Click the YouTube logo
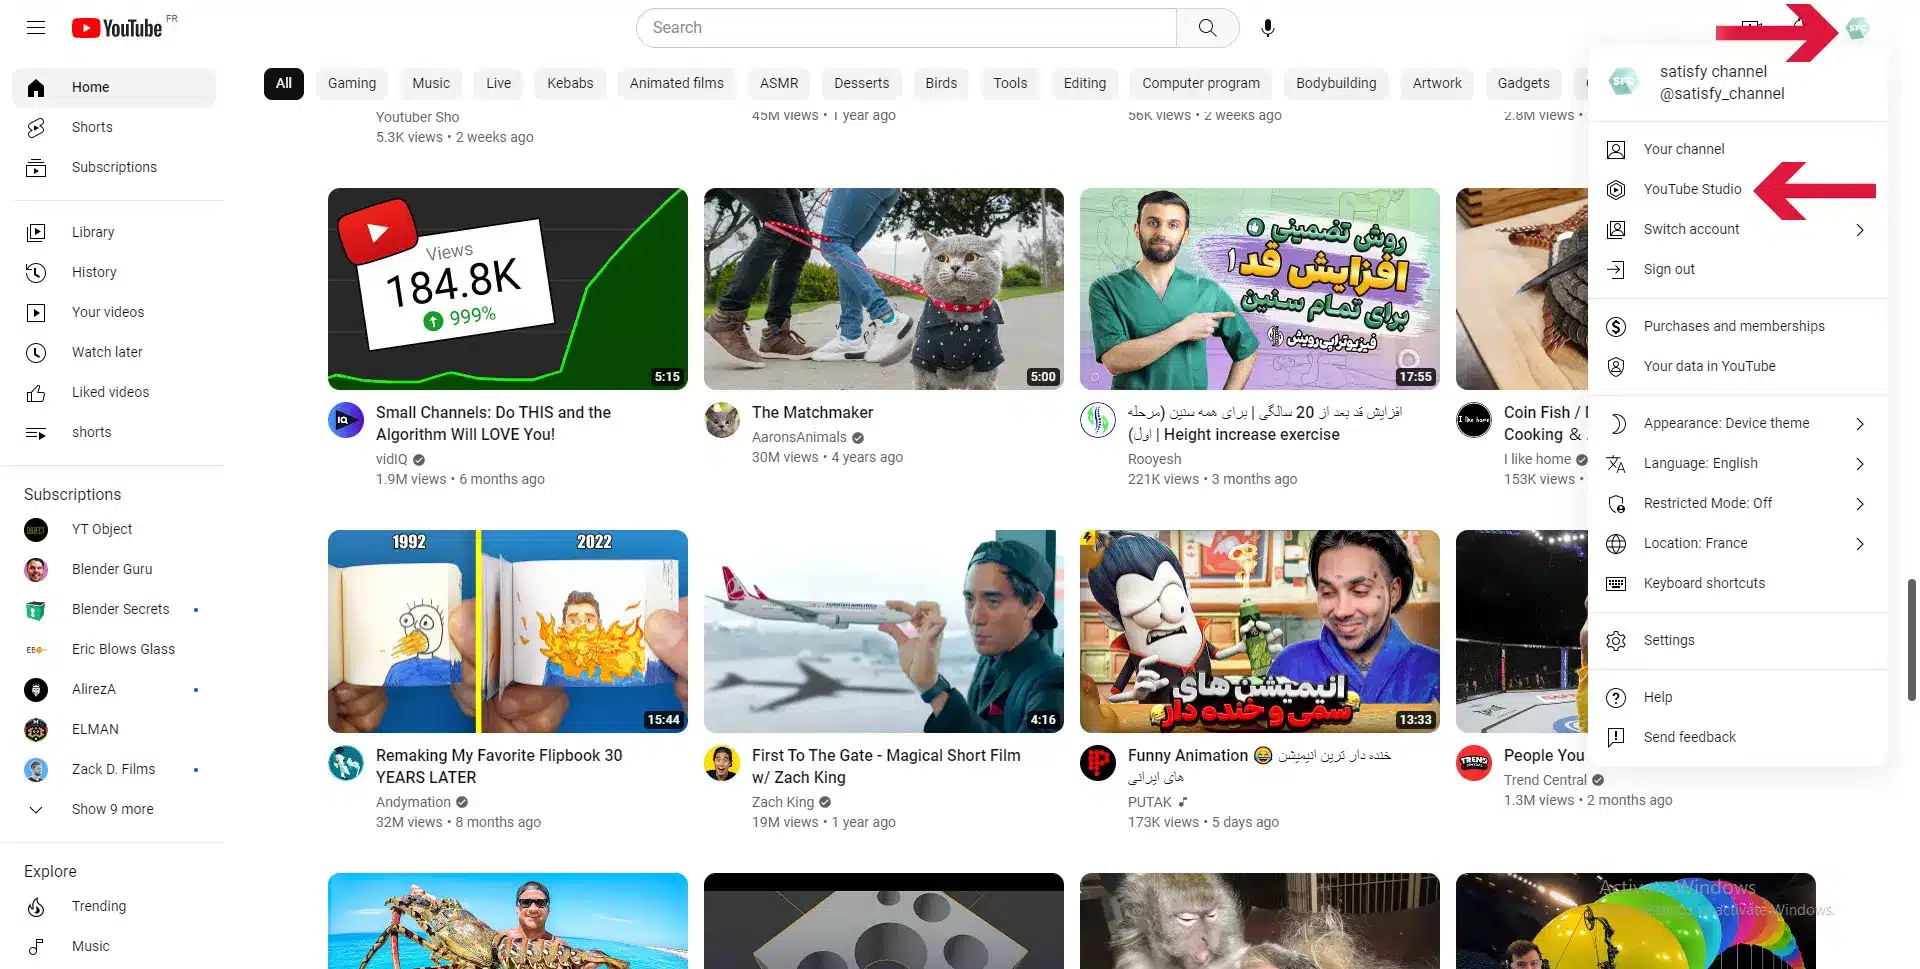This screenshot has width=1920, height=969. [x=118, y=28]
